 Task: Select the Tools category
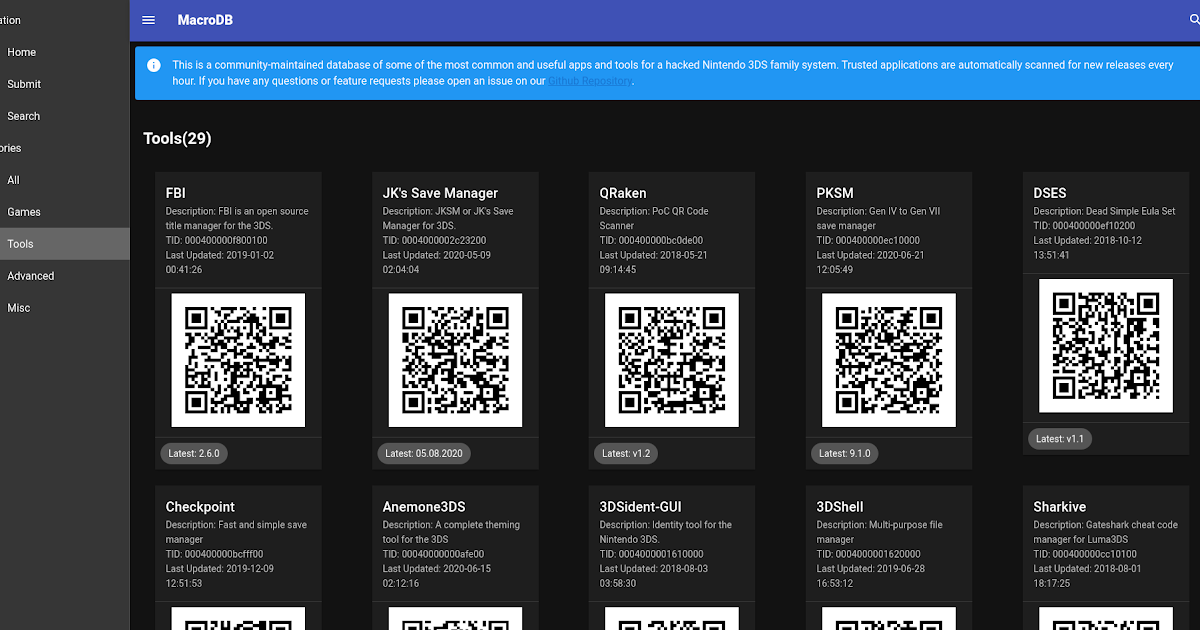[65, 244]
